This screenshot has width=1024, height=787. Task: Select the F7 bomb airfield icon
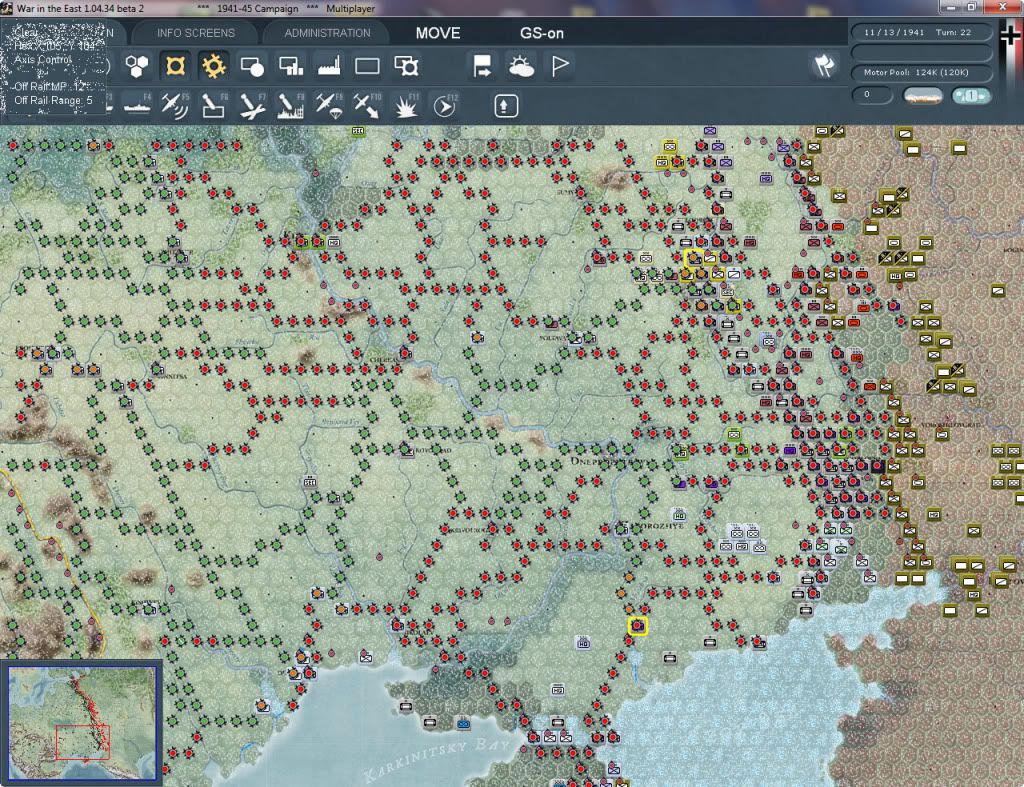[252, 106]
